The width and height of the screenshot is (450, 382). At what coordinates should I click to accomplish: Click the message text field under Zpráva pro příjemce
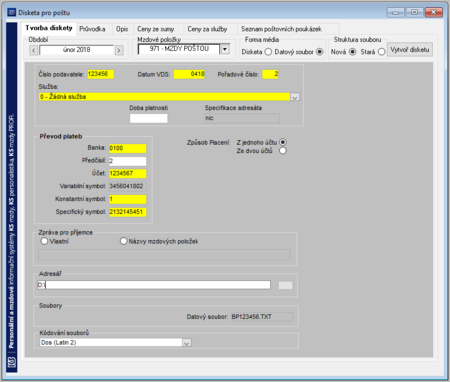click(164, 255)
